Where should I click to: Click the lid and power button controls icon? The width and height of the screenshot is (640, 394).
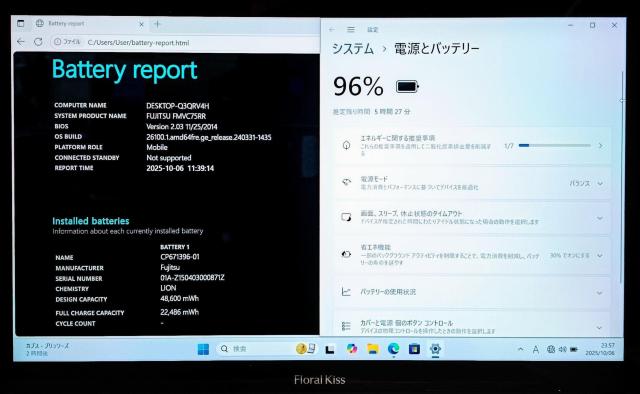pos(346,326)
